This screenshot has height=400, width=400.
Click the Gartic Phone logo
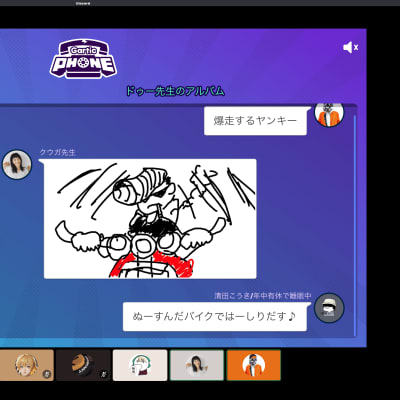tap(83, 59)
